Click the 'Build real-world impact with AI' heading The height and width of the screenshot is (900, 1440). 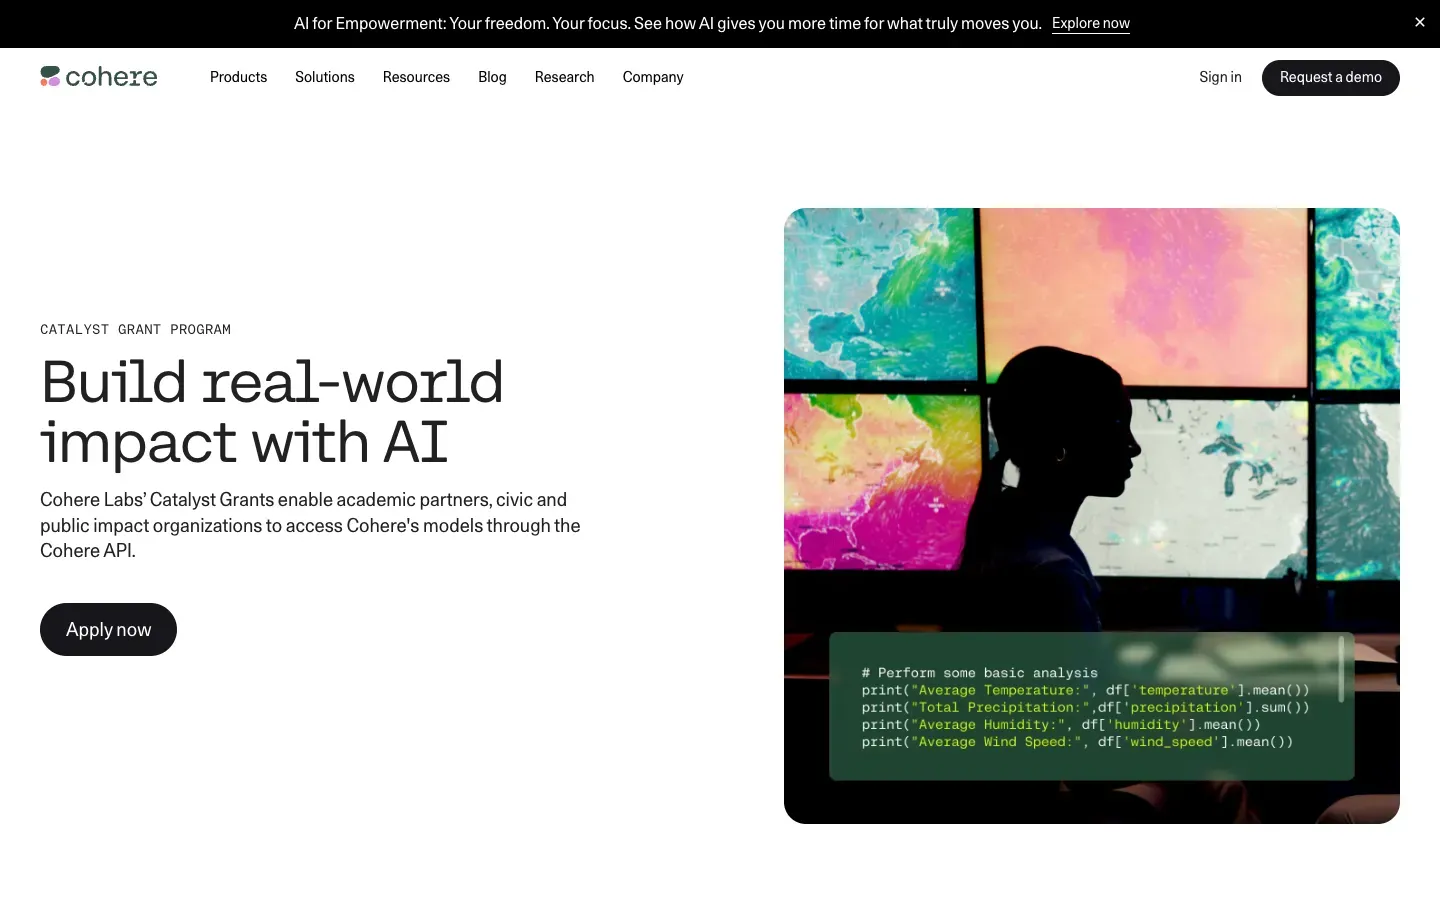[x=272, y=411]
